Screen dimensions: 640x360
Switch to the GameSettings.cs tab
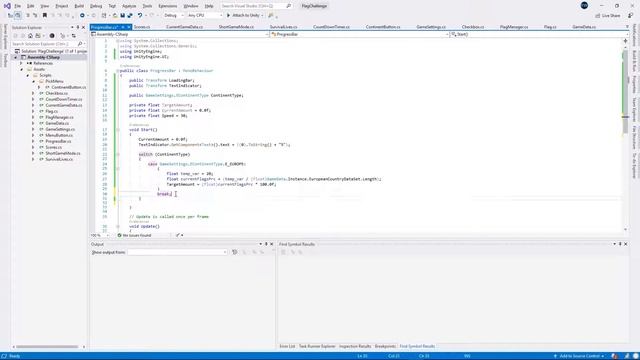pyautogui.click(x=431, y=27)
